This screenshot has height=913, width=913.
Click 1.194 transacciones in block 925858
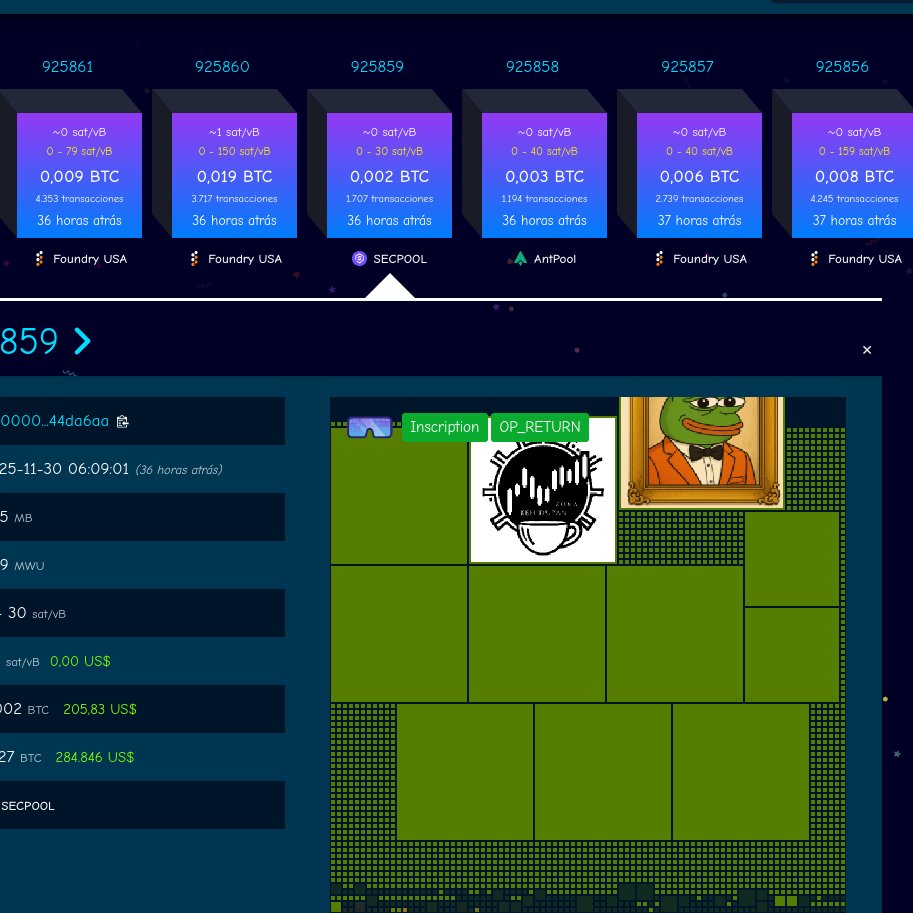[x=544, y=199]
